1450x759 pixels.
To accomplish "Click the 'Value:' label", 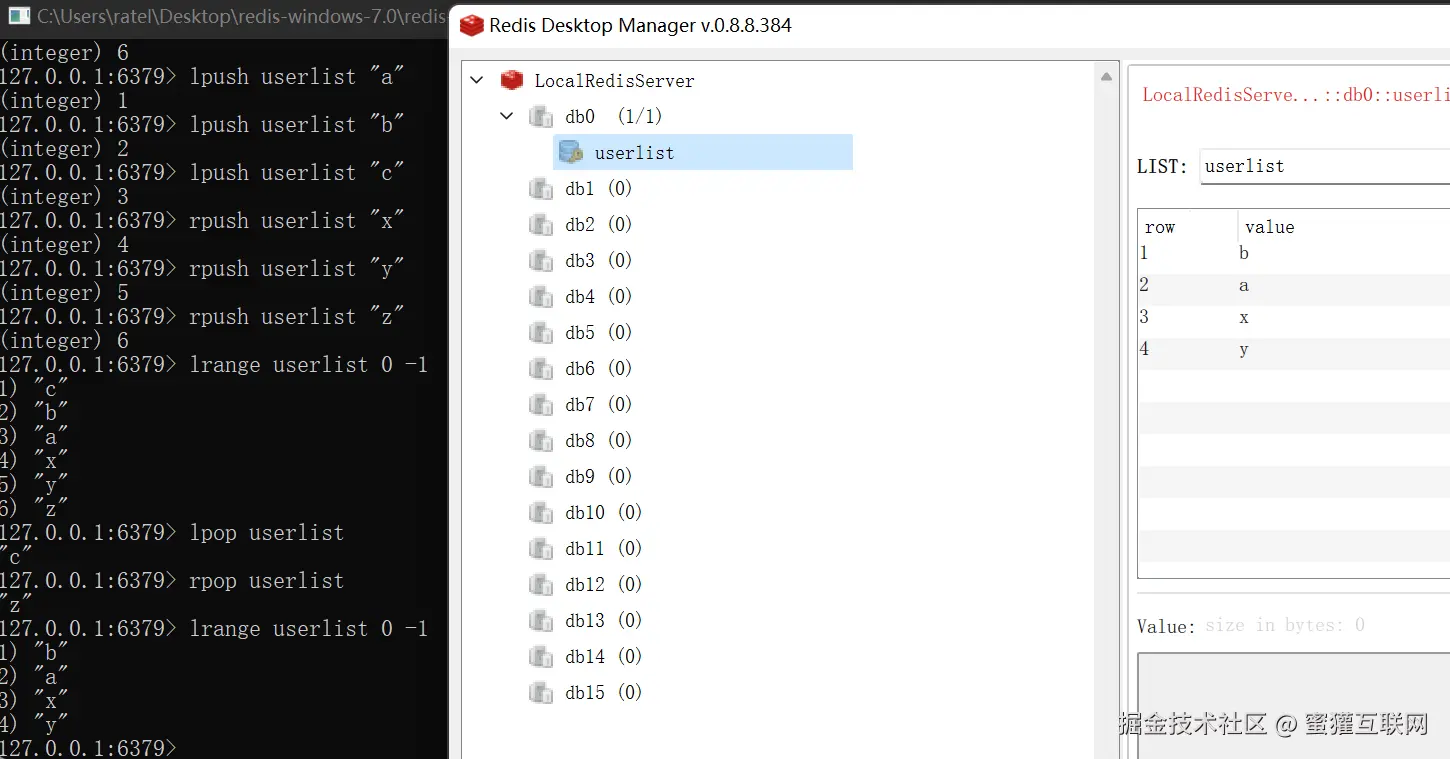I will coord(1166,627).
